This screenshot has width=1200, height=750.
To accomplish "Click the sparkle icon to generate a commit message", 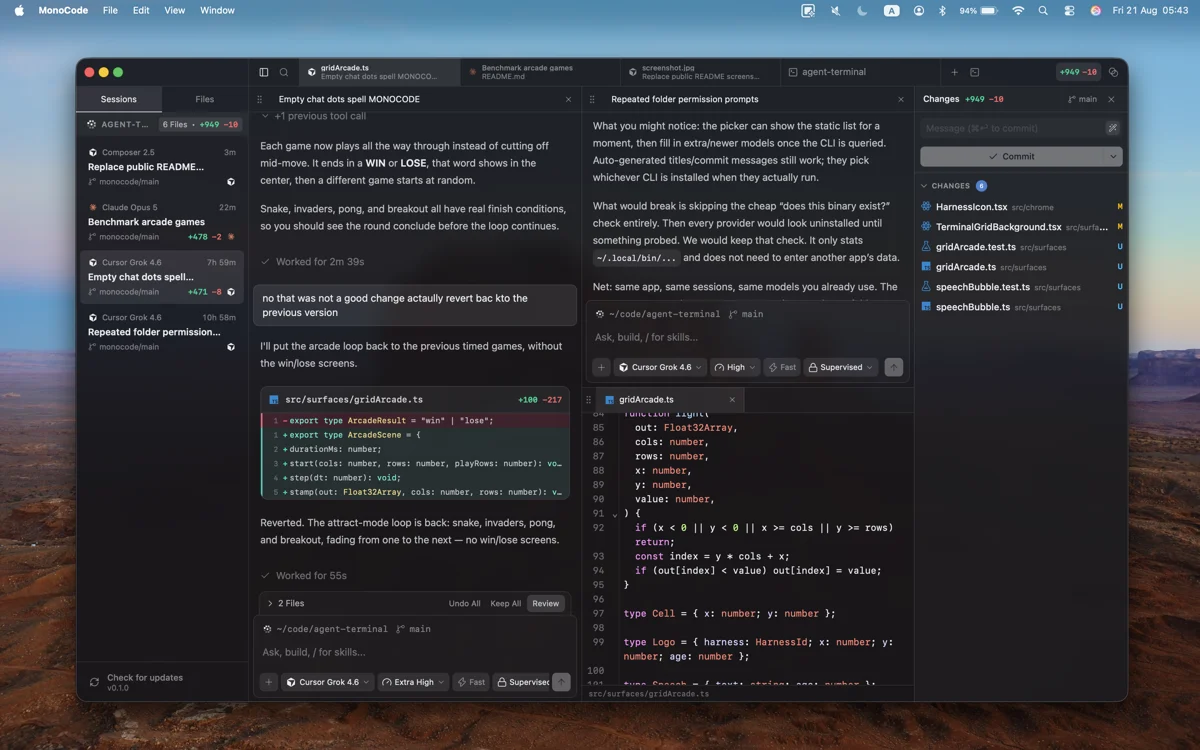I will point(1112,128).
